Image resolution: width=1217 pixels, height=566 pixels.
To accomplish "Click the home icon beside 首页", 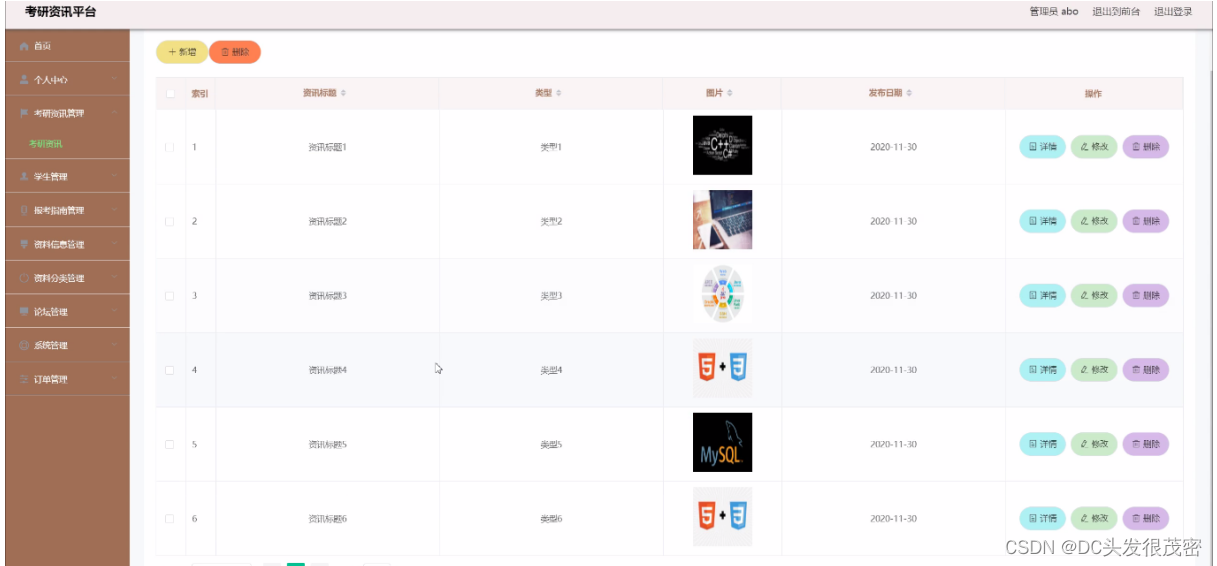I will click(24, 46).
